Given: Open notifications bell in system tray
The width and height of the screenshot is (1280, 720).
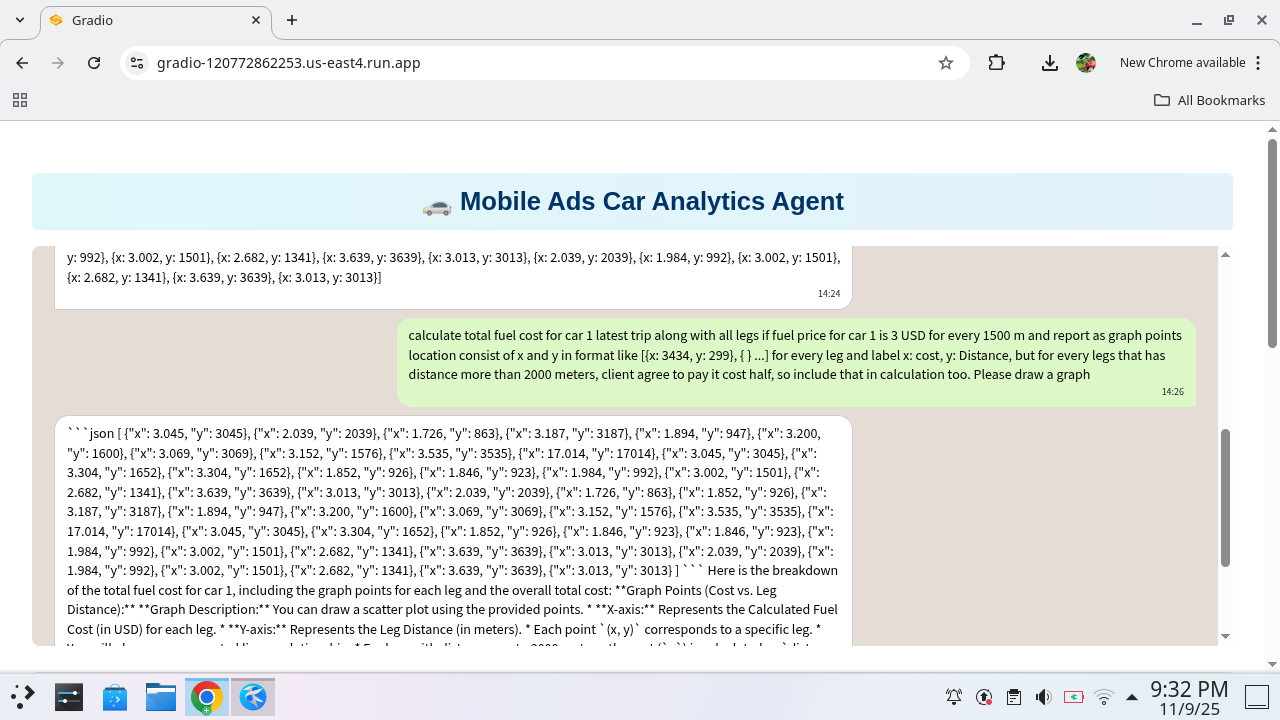Looking at the screenshot, I should coord(954,697).
